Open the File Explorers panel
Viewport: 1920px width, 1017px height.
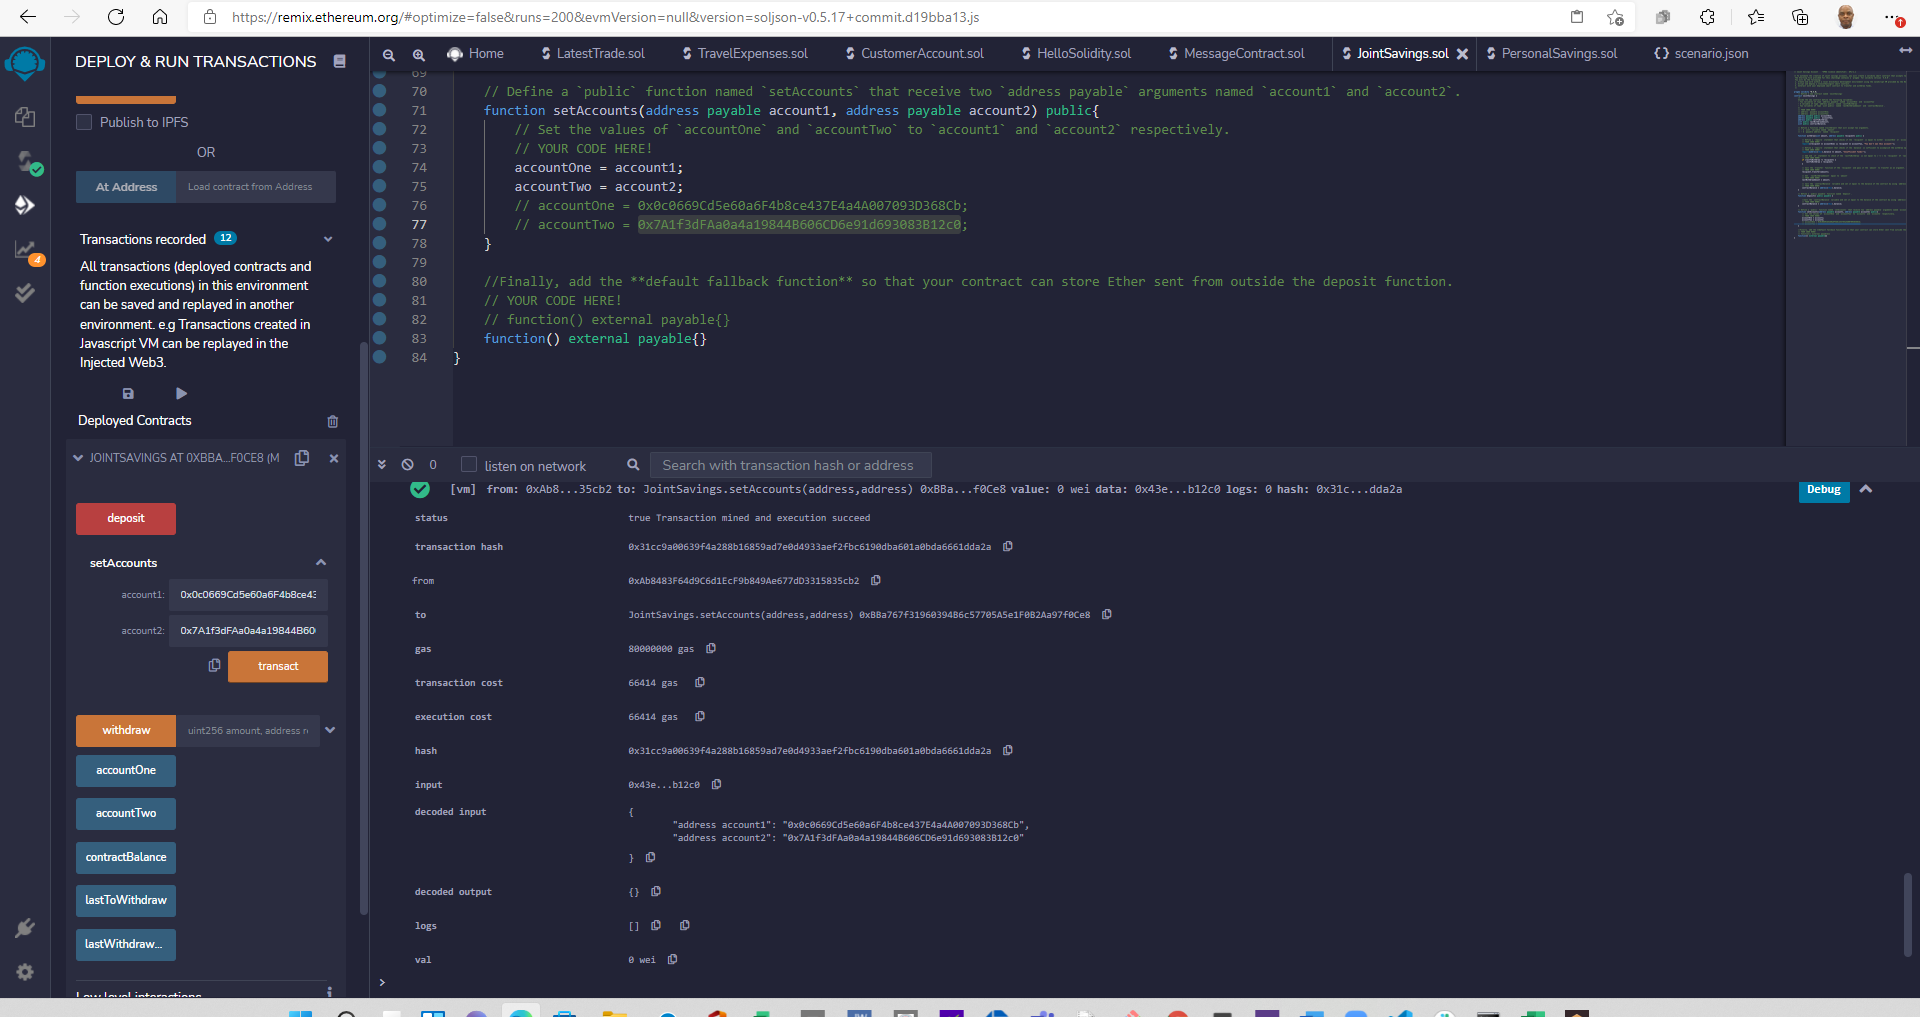click(25, 117)
